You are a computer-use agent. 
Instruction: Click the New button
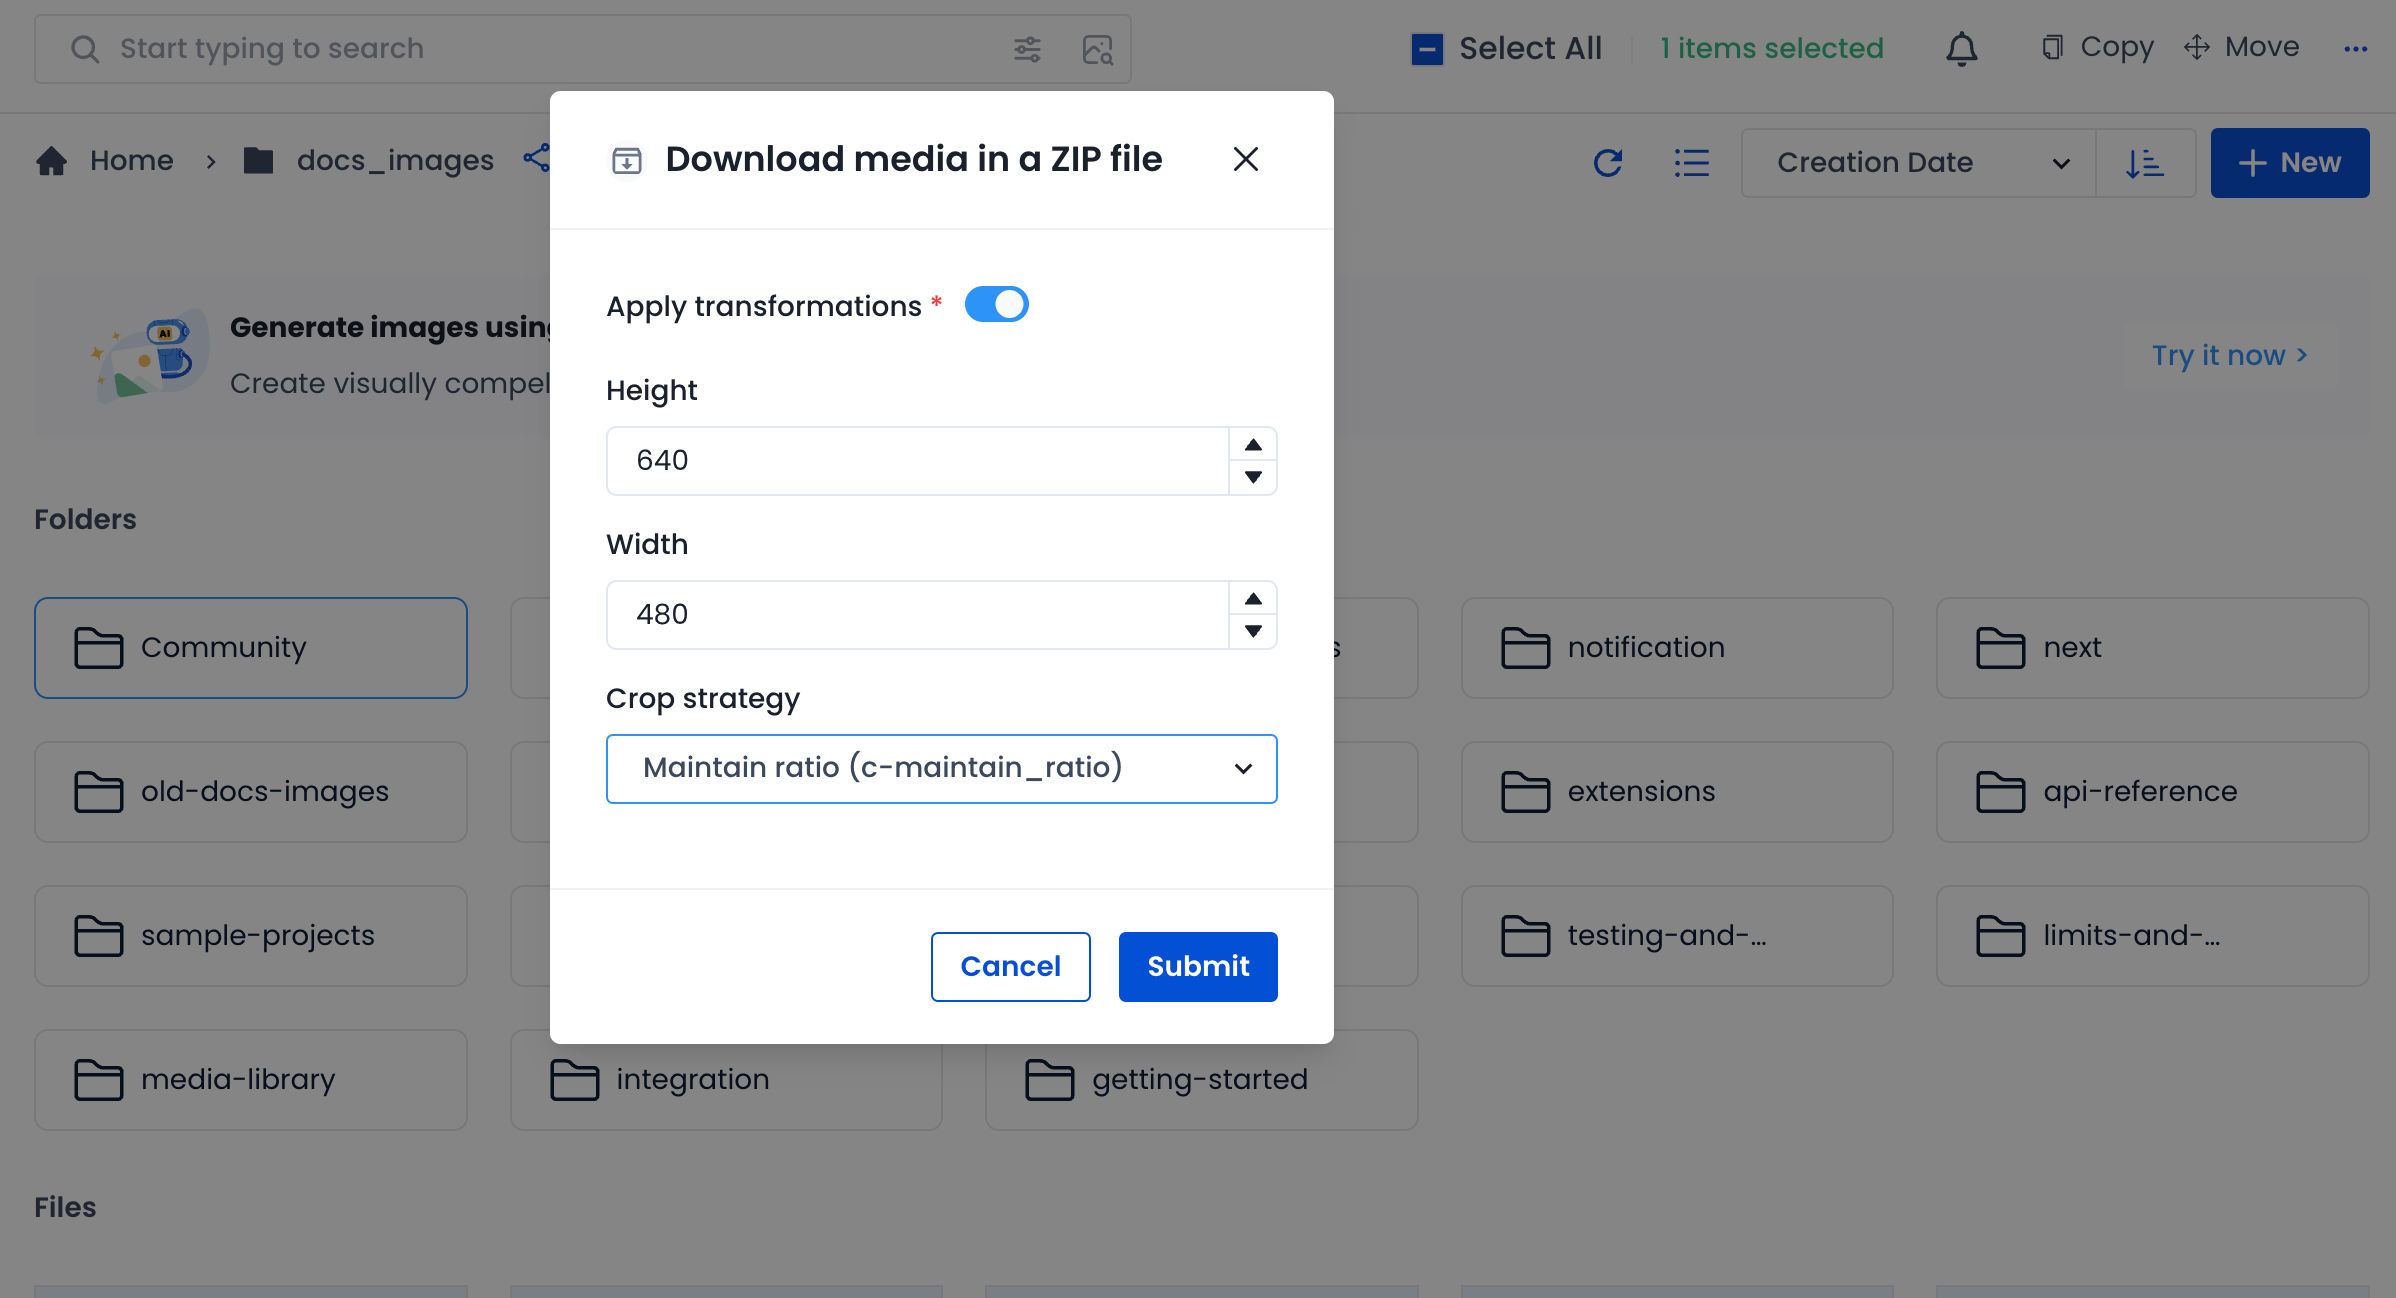point(2289,162)
